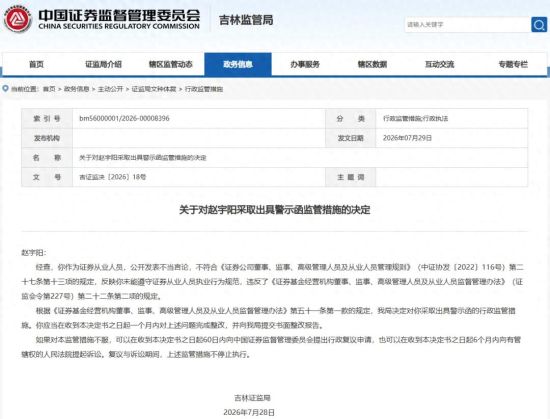Click the 证监局文种体裁 breadcrumb link
This screenshot has height=419, width=550.
click(154, 89)
